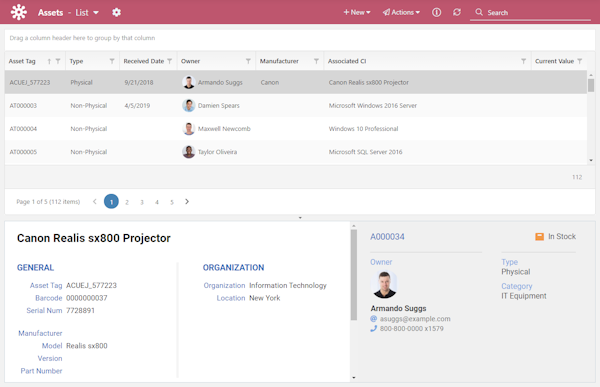This screenshot has height=387, width=600.
Task: Click filter icon on Current Value column
Action: click(x=580, y=61)
